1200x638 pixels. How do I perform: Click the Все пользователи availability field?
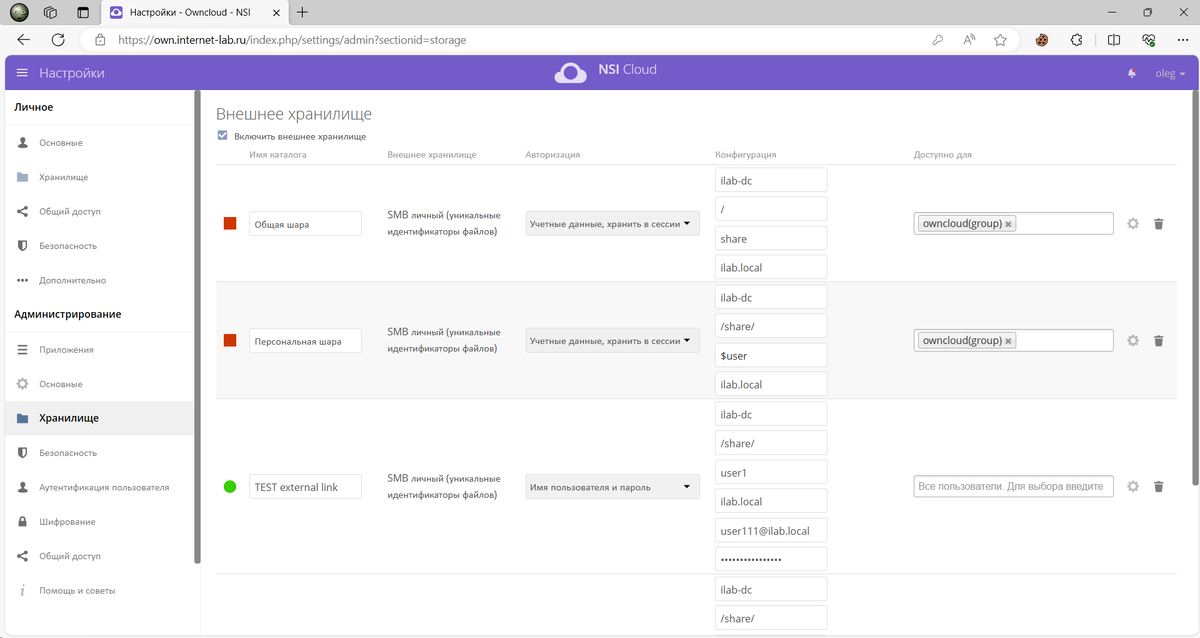click(x=1013, y=486)
